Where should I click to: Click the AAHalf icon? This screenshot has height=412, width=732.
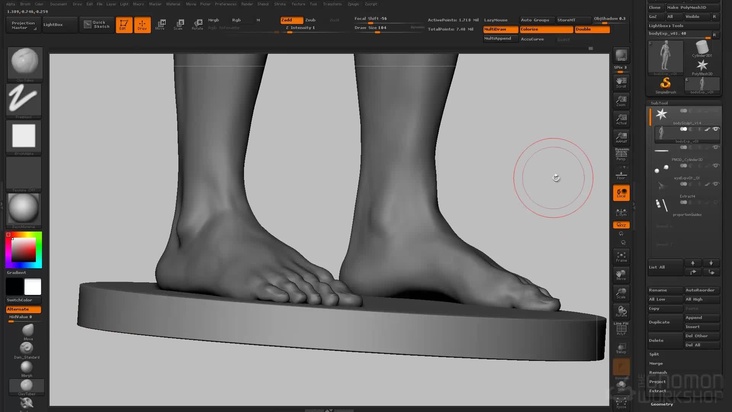(621, 137)
